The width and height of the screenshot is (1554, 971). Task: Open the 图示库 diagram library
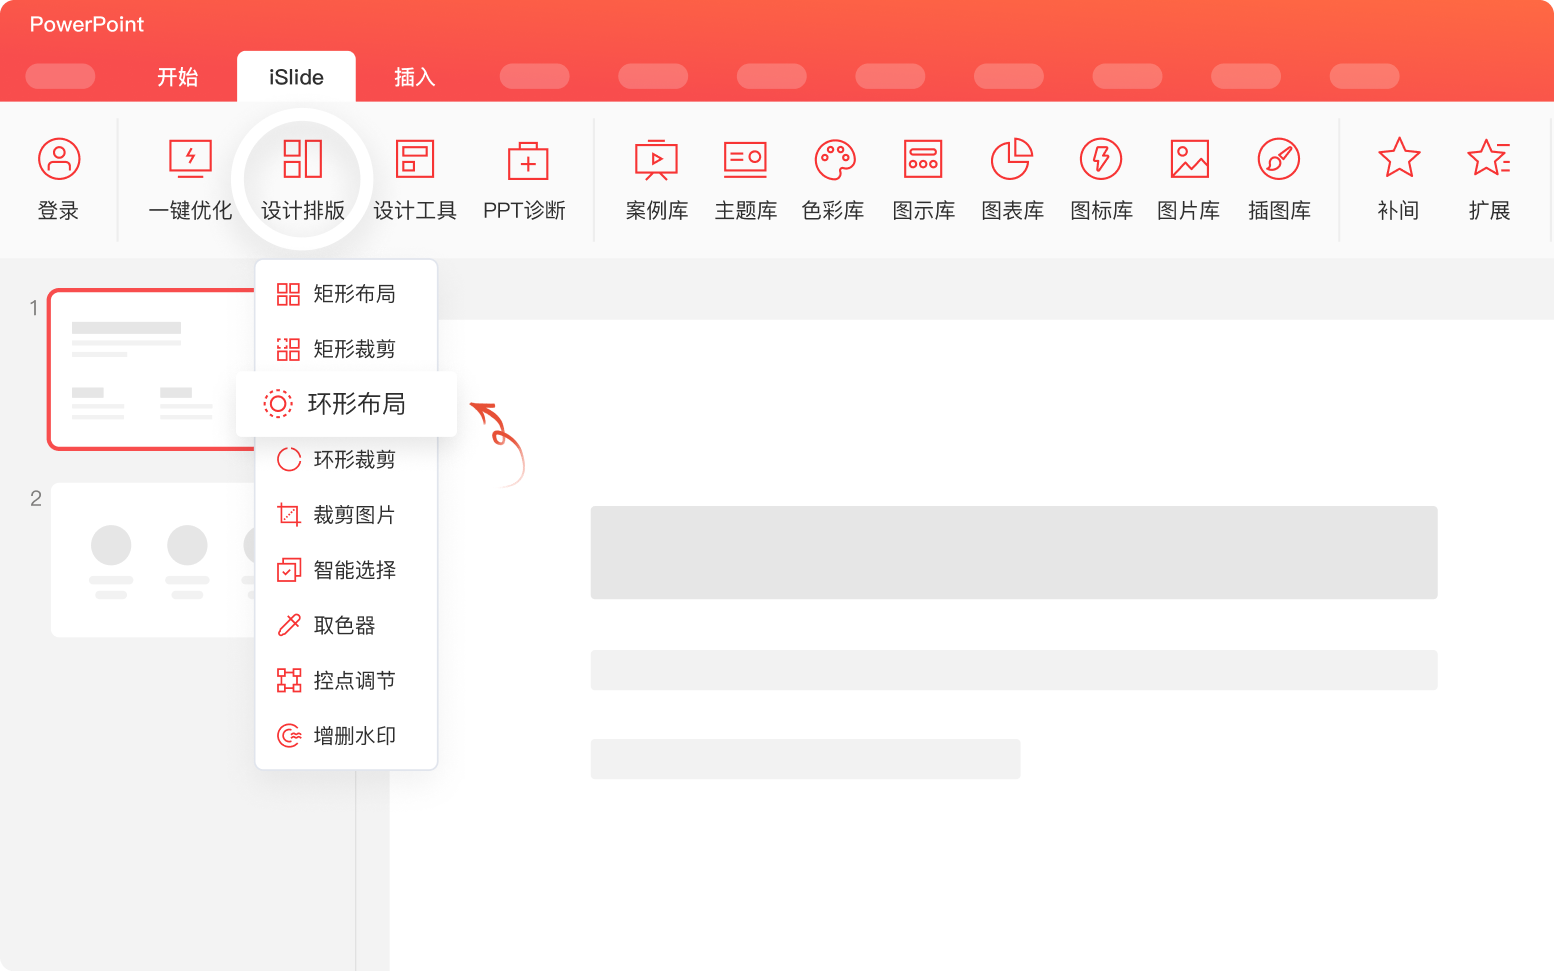pos(924,180)
